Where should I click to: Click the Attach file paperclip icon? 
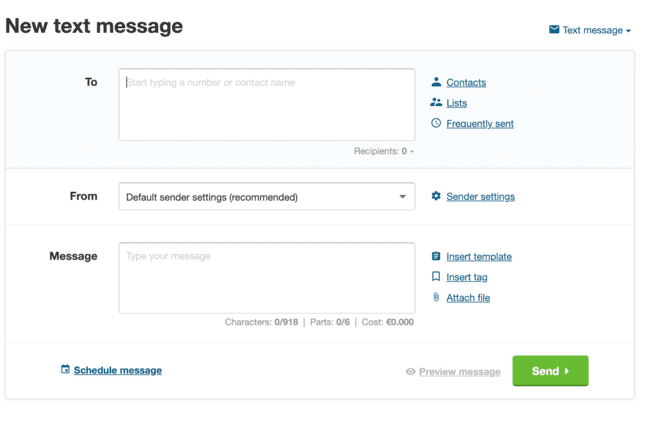tap(436, 297)
